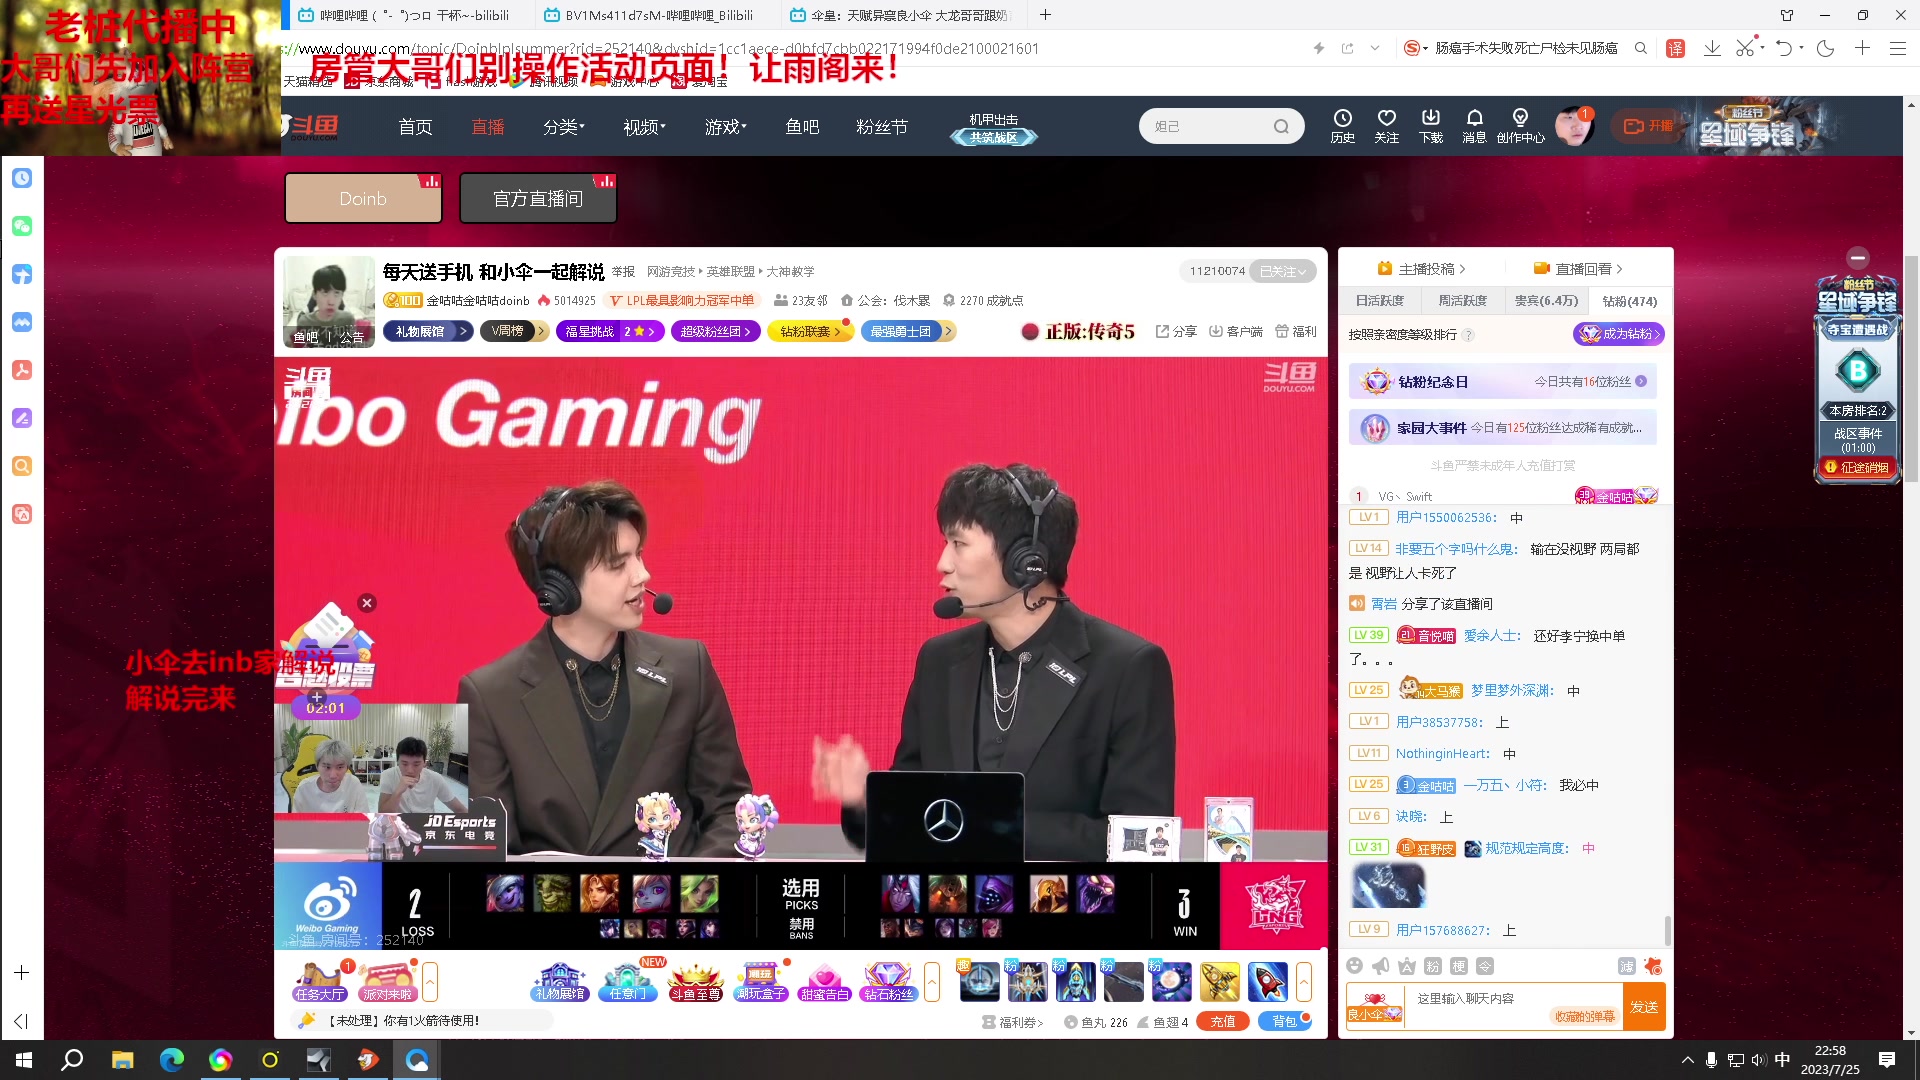1920x1080 pixels.
Task: Toggle the 梗 meme icon in chat toolbar
Action: coord(1458,966)
